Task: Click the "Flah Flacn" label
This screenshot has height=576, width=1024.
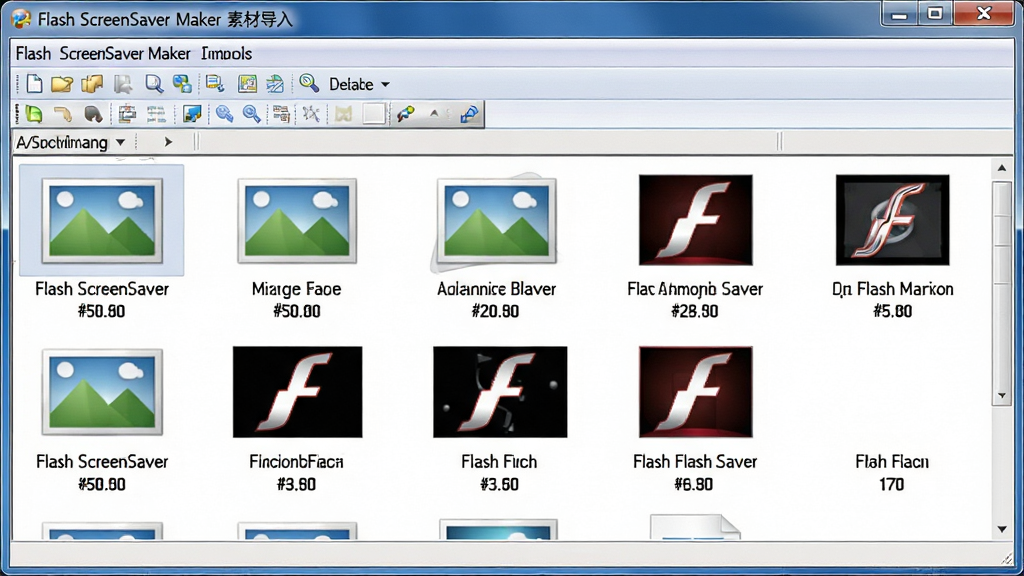Action: (892, 462)
